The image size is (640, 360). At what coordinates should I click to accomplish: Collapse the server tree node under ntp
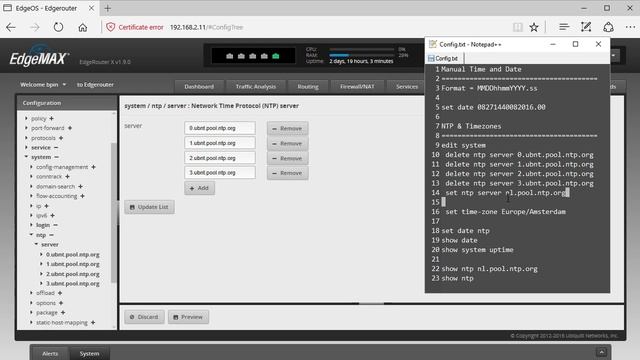coord(36,244)
